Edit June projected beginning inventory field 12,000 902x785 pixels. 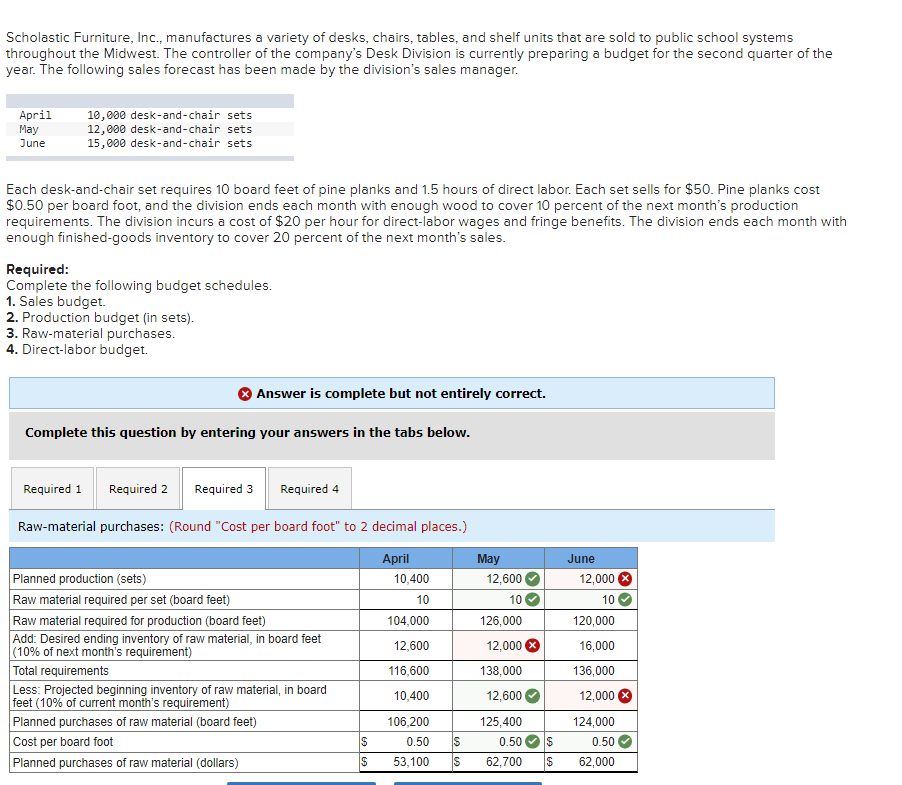point(591,696)
